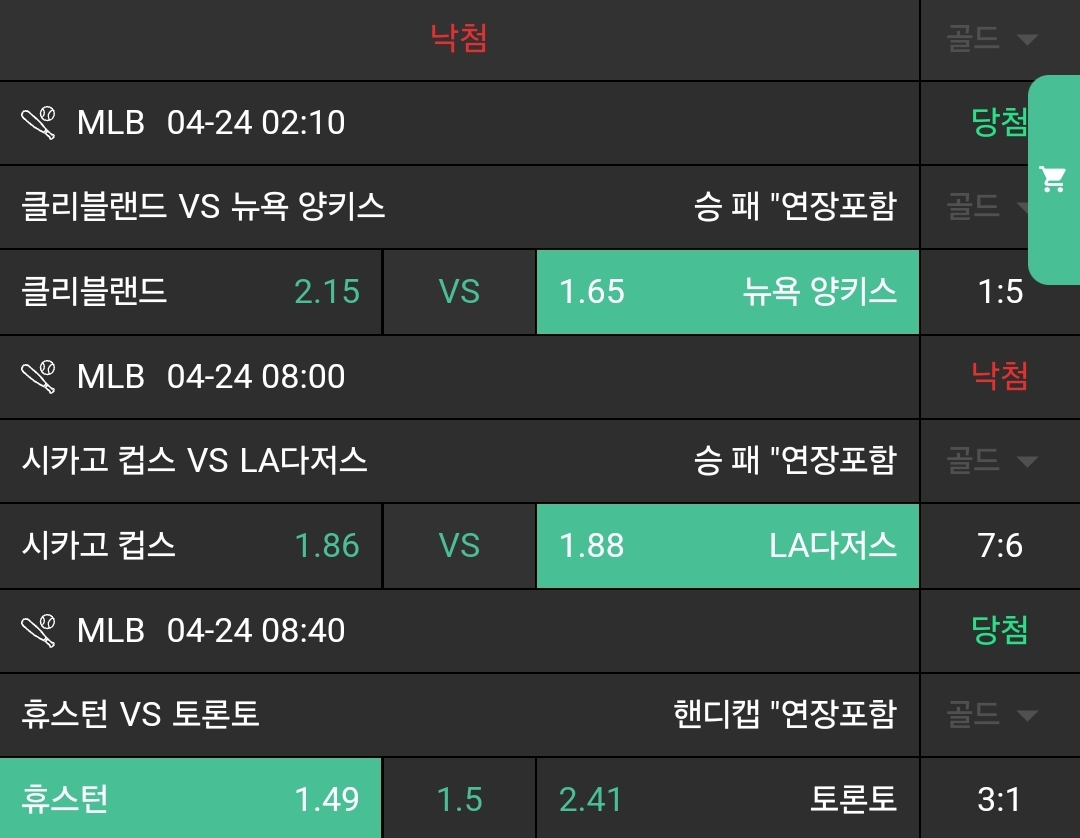Open 휴스턴 VS 토론토 match title

point(140,715)
